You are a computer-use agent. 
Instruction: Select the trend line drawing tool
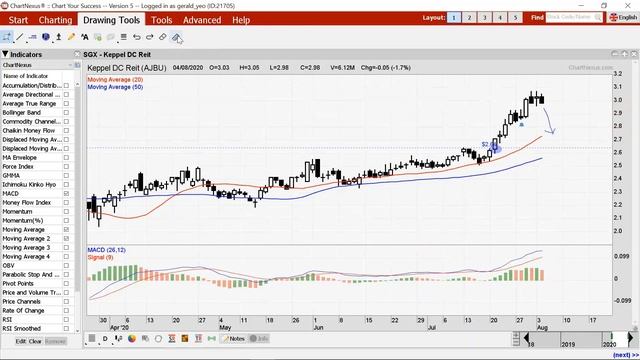coord(20,37)
